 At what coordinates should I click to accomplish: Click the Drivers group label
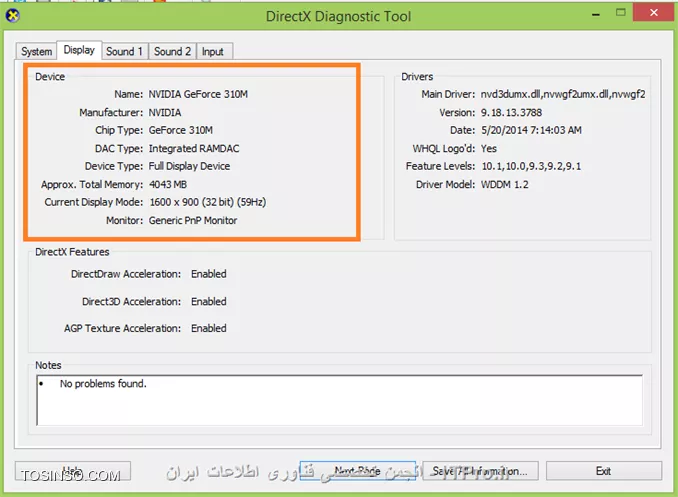(x=417, y=77)
